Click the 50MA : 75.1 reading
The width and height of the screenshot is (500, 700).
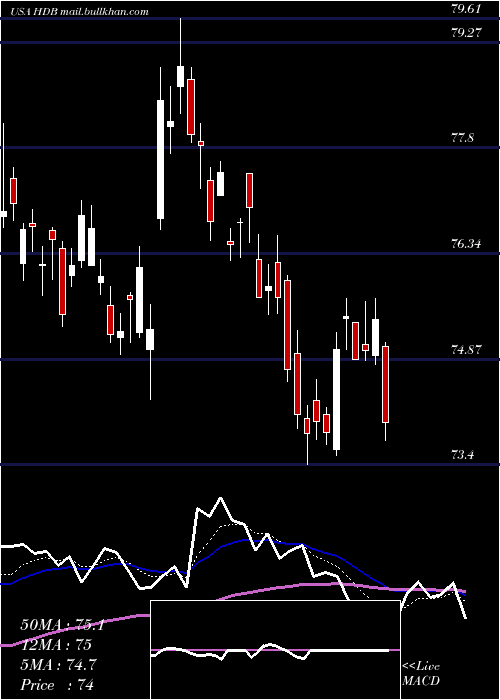(62, 625)
